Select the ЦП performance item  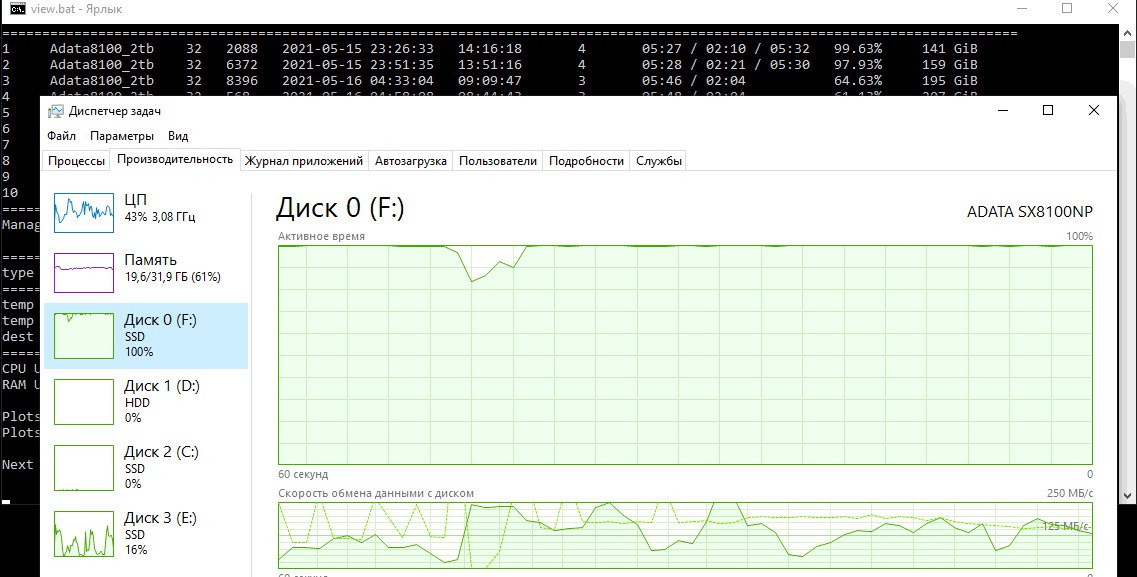click(x=146, y=212)
